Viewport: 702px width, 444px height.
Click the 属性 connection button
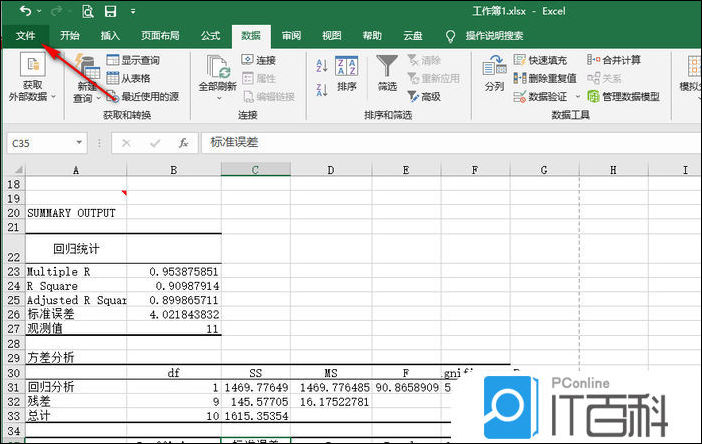point(258,78)
